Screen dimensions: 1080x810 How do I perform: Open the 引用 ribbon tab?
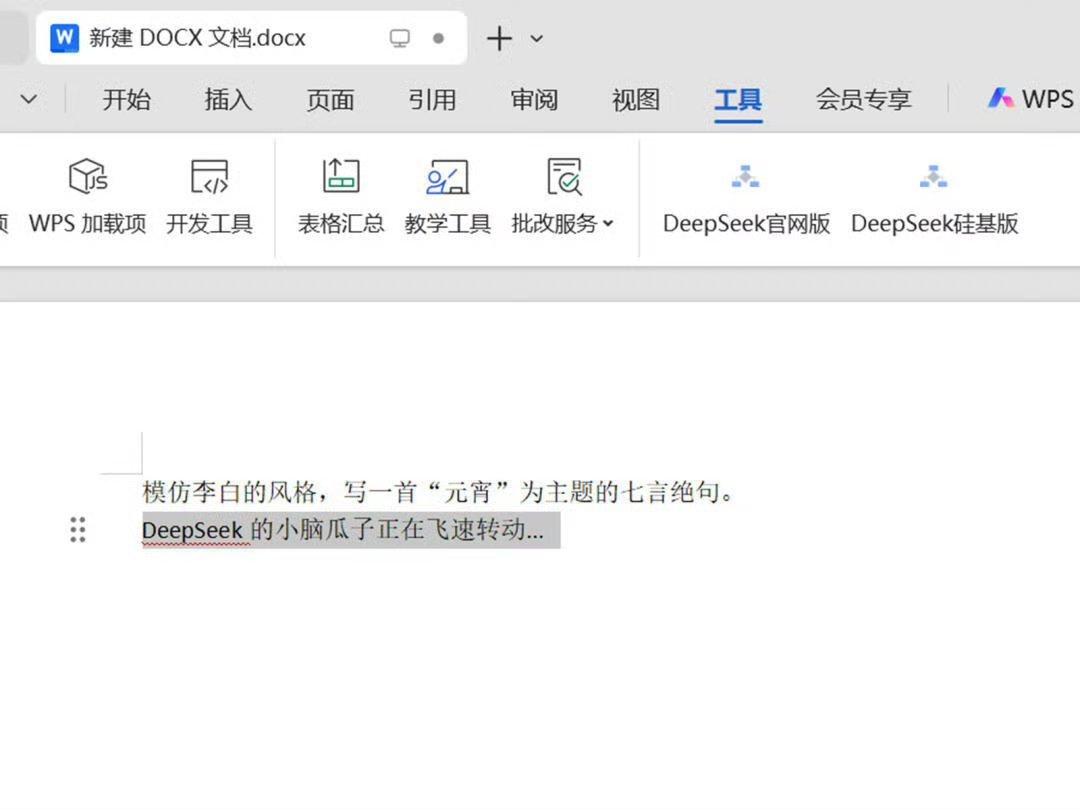click(x=433, y=100)
